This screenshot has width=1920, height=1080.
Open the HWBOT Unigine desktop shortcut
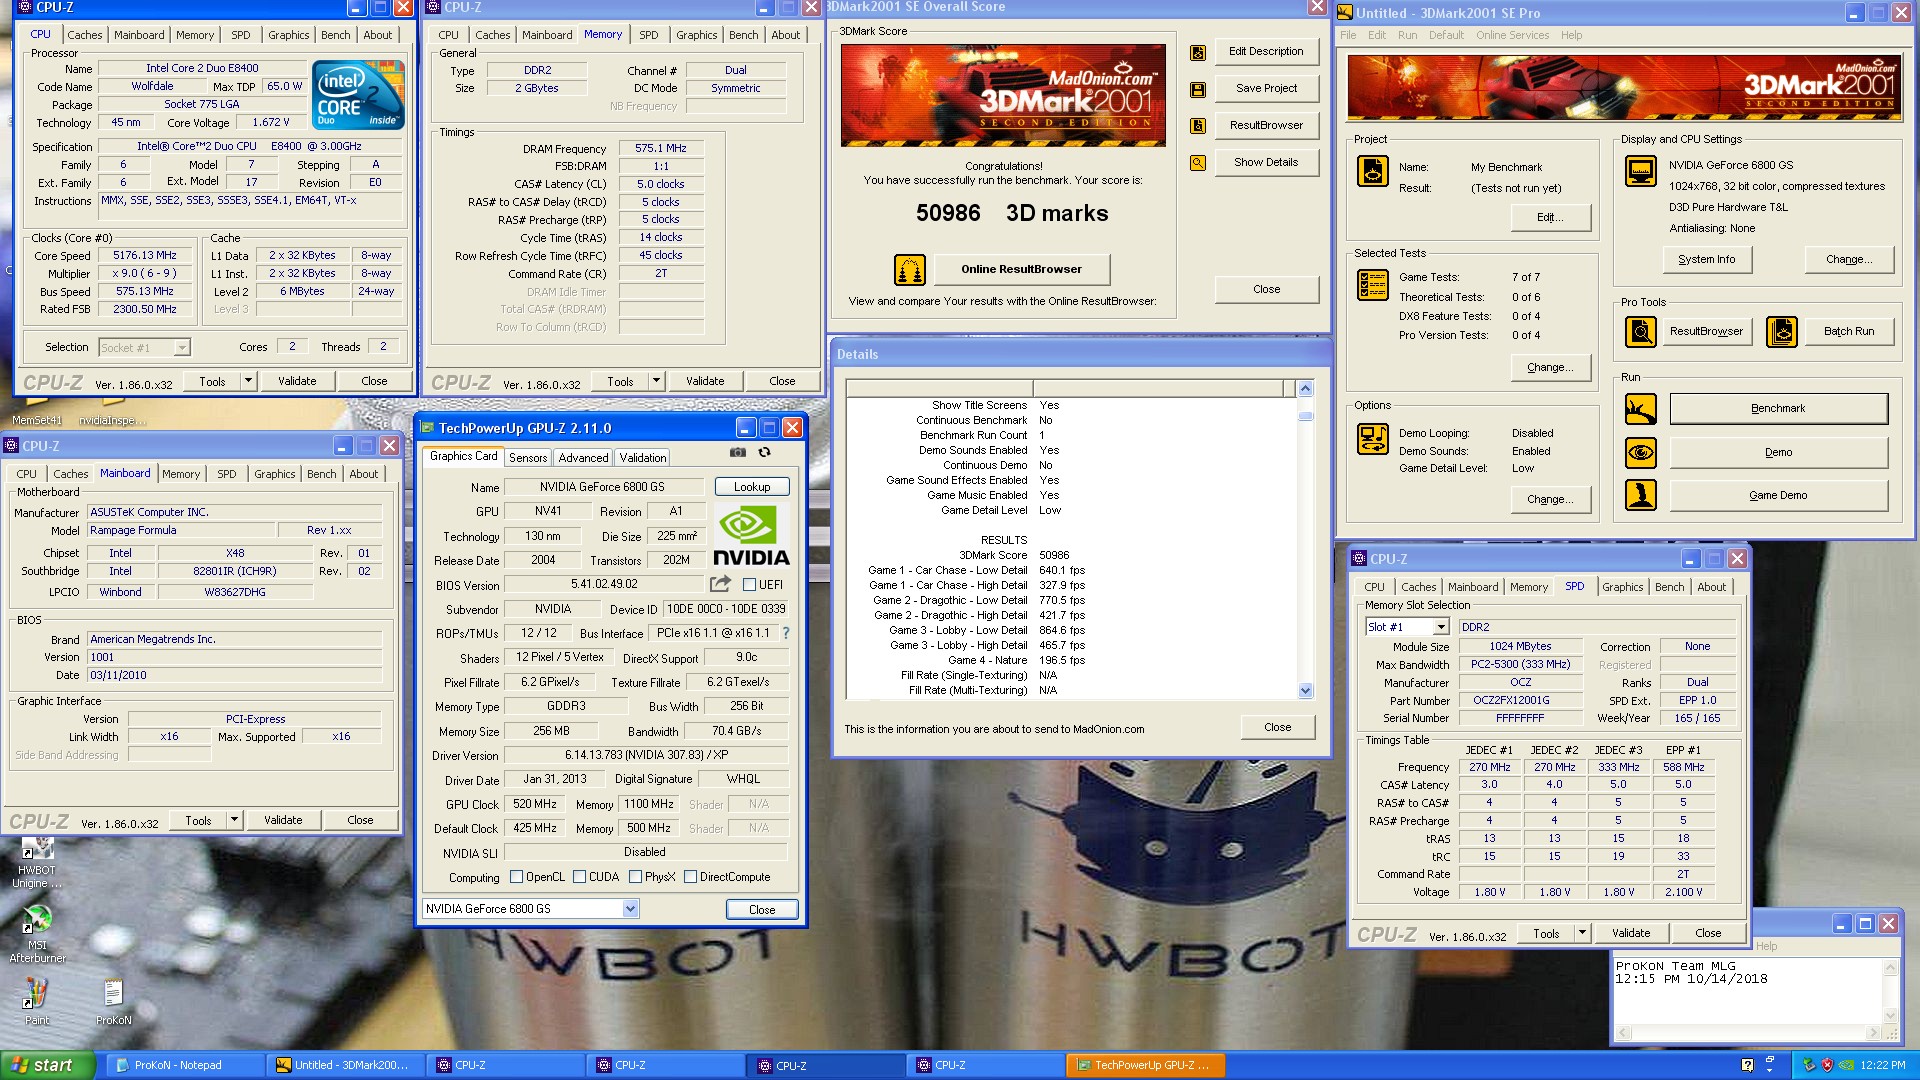tap(37, 863)
